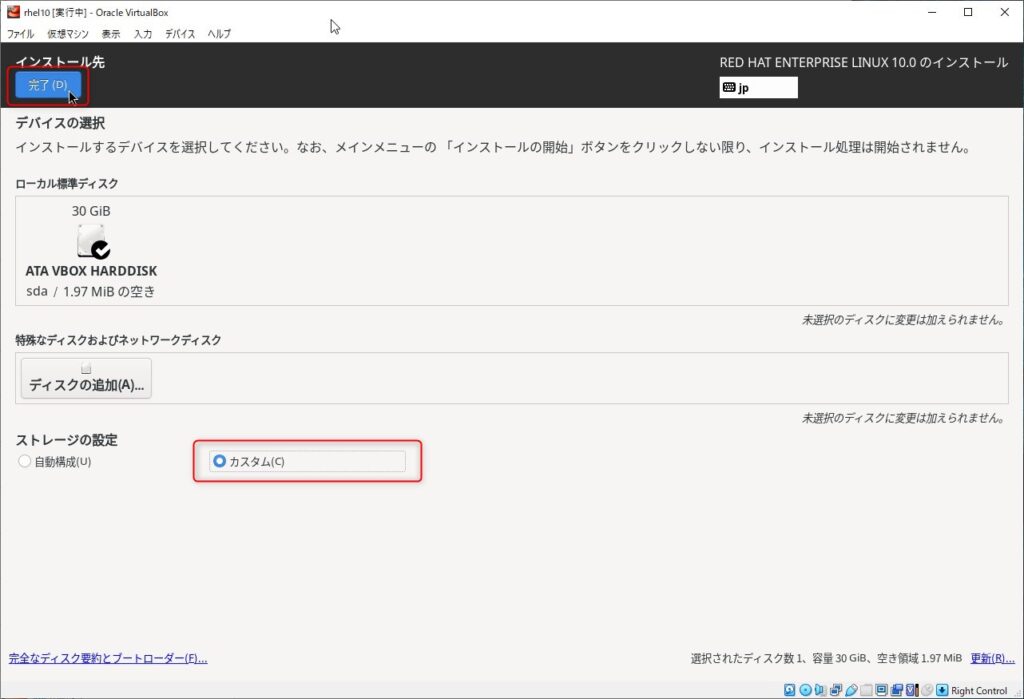Open the 仮想マシン menu

point(68,34)
